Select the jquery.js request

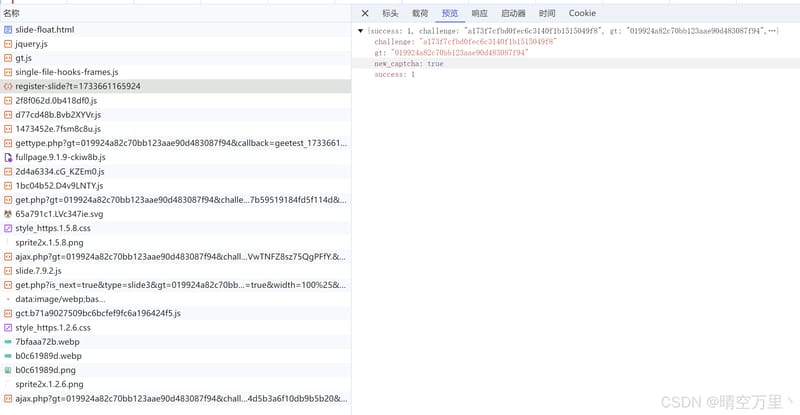click(x=176, y=44)
